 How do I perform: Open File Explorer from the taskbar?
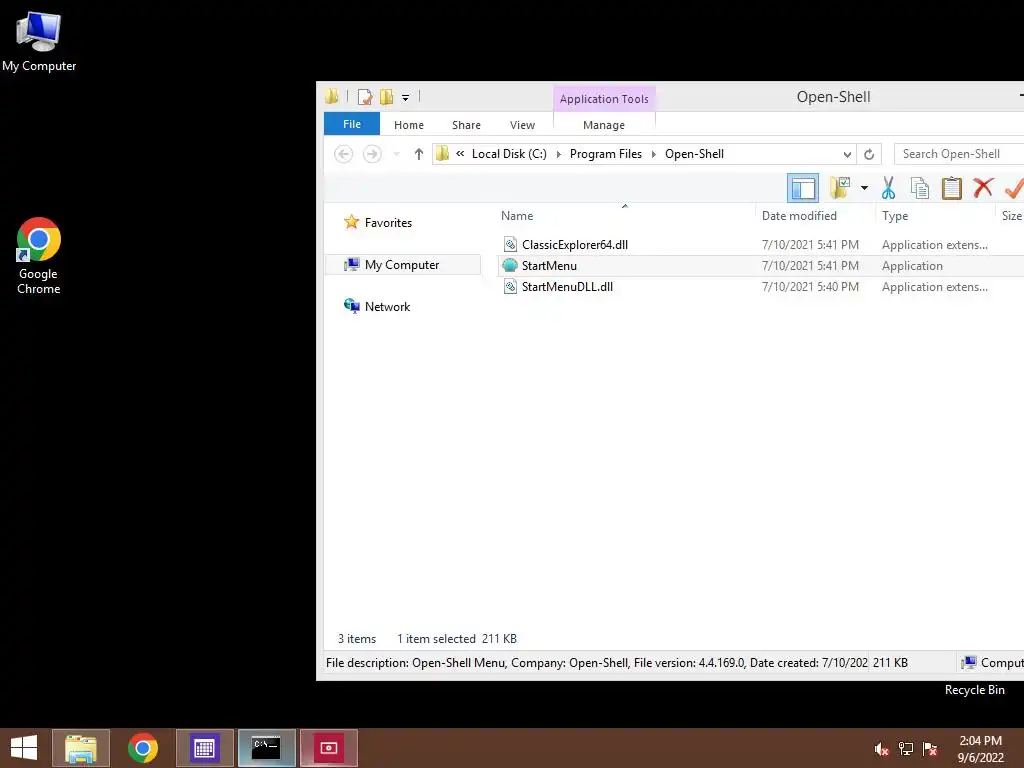point(81,748)
